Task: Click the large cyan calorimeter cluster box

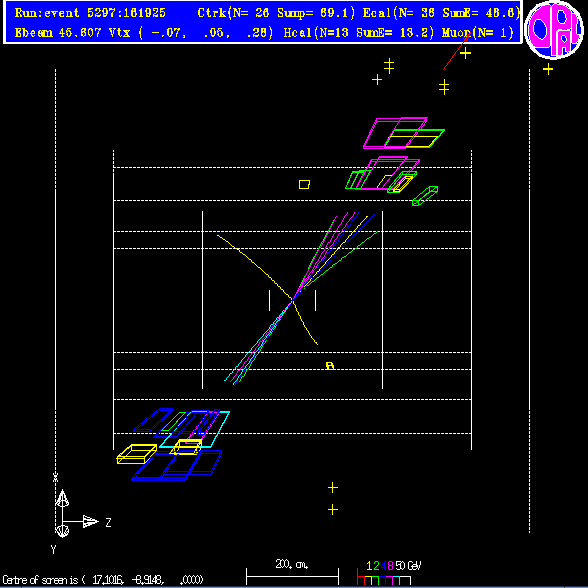Action: [x=194, y=429]
